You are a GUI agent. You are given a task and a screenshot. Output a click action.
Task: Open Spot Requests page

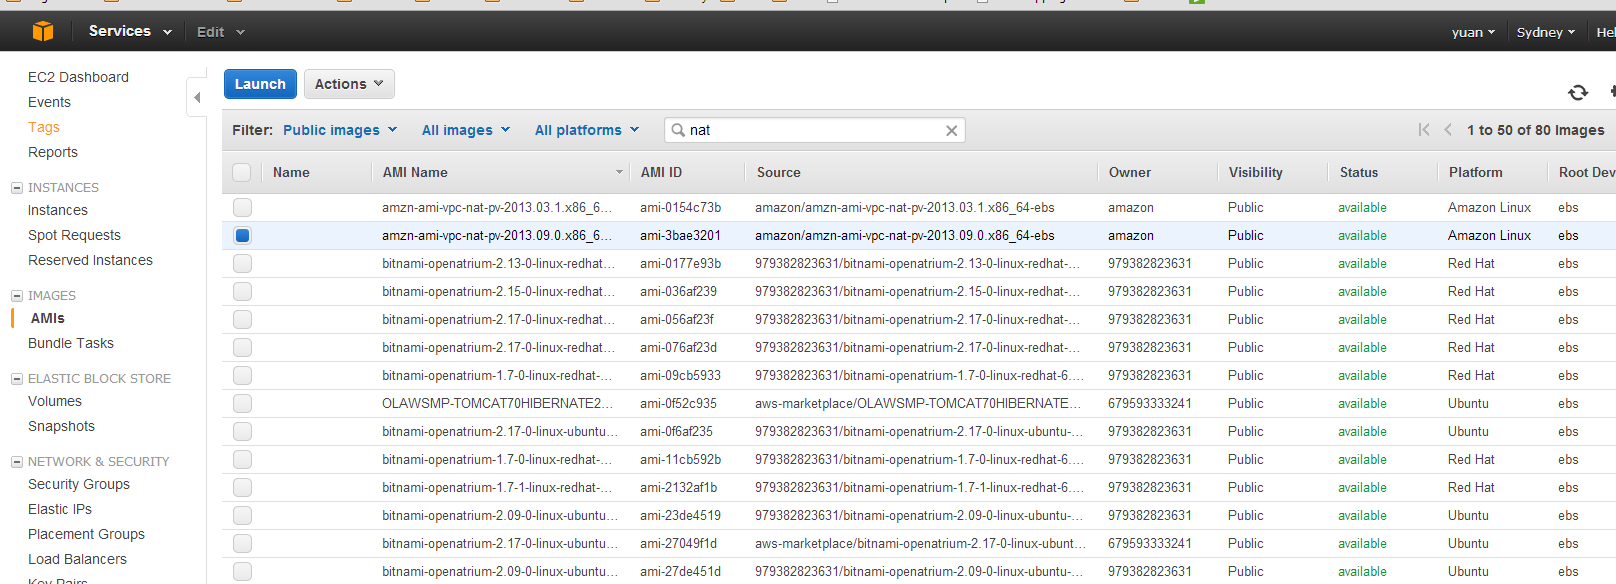click(x=74, y=235)
